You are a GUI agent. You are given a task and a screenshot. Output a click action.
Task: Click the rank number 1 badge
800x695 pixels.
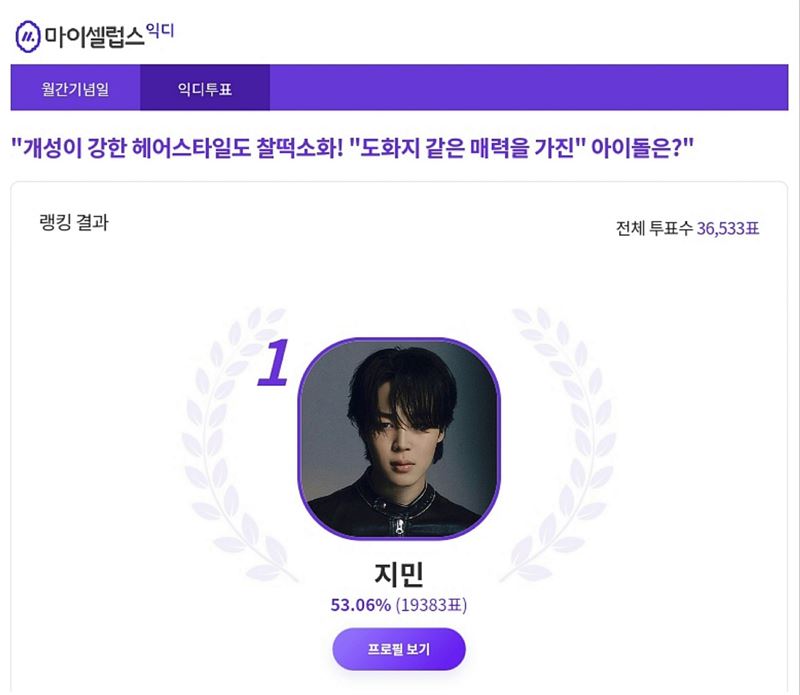pyautogui.click(x=273, y=363)
